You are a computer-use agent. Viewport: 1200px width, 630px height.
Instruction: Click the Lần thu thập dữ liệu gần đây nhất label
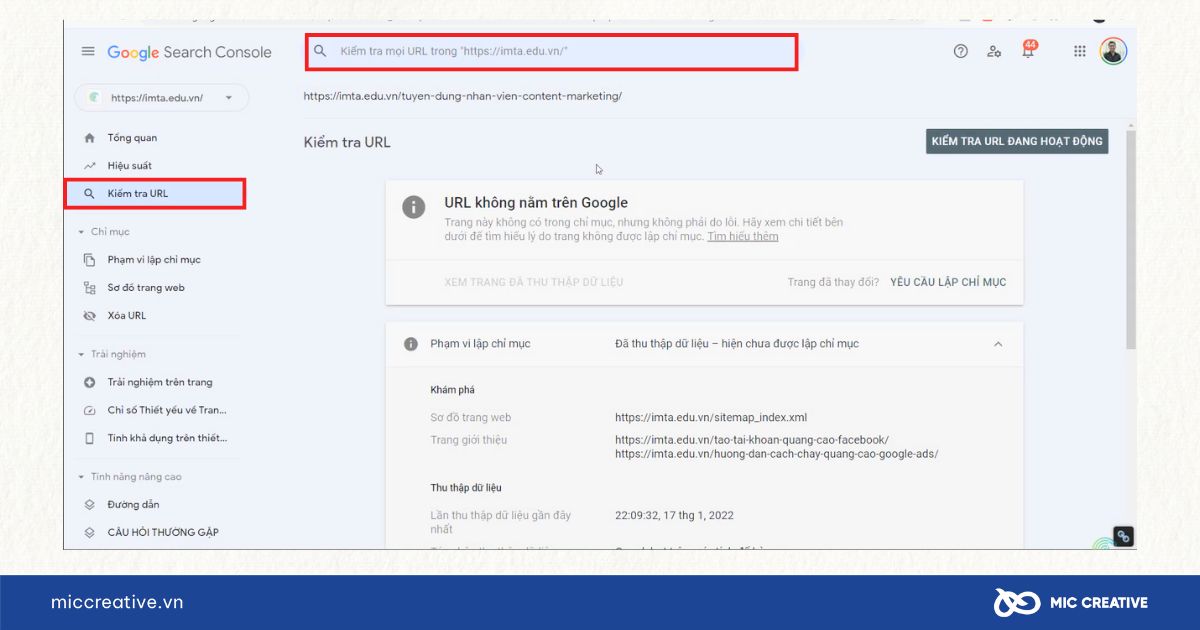pyautogui.click(x=500, y=522)
